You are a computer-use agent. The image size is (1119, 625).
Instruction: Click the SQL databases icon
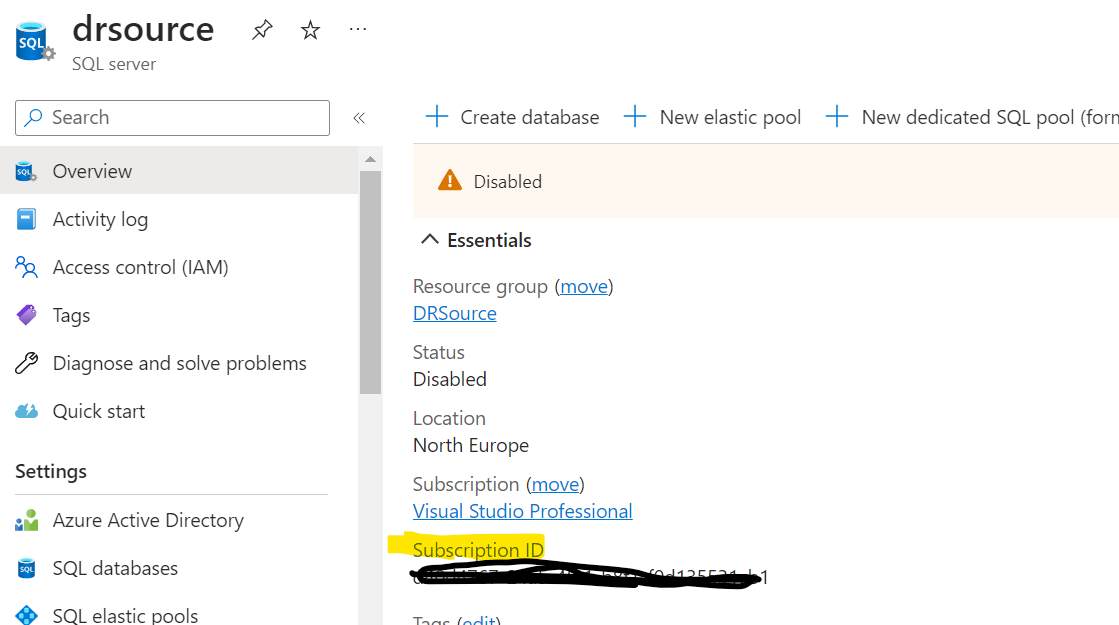pyautogui.click(x=26, y=568)
